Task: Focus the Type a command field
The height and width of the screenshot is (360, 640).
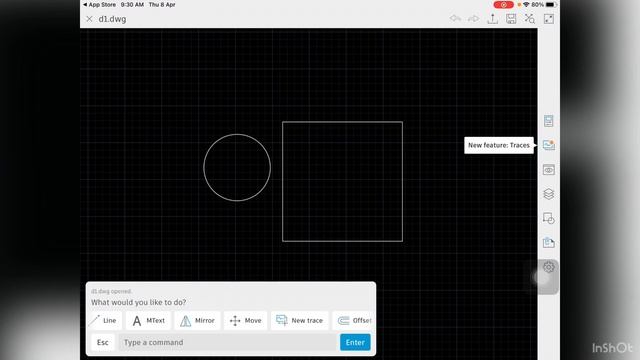Action: point(228,342)
